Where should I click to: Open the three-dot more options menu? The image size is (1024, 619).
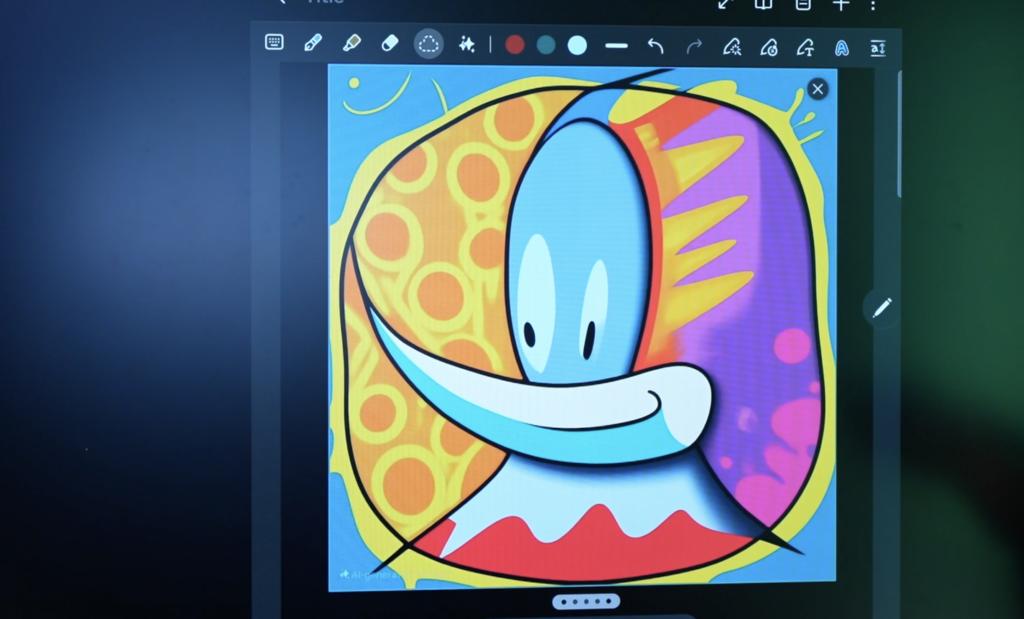click(x=873, y=5)
